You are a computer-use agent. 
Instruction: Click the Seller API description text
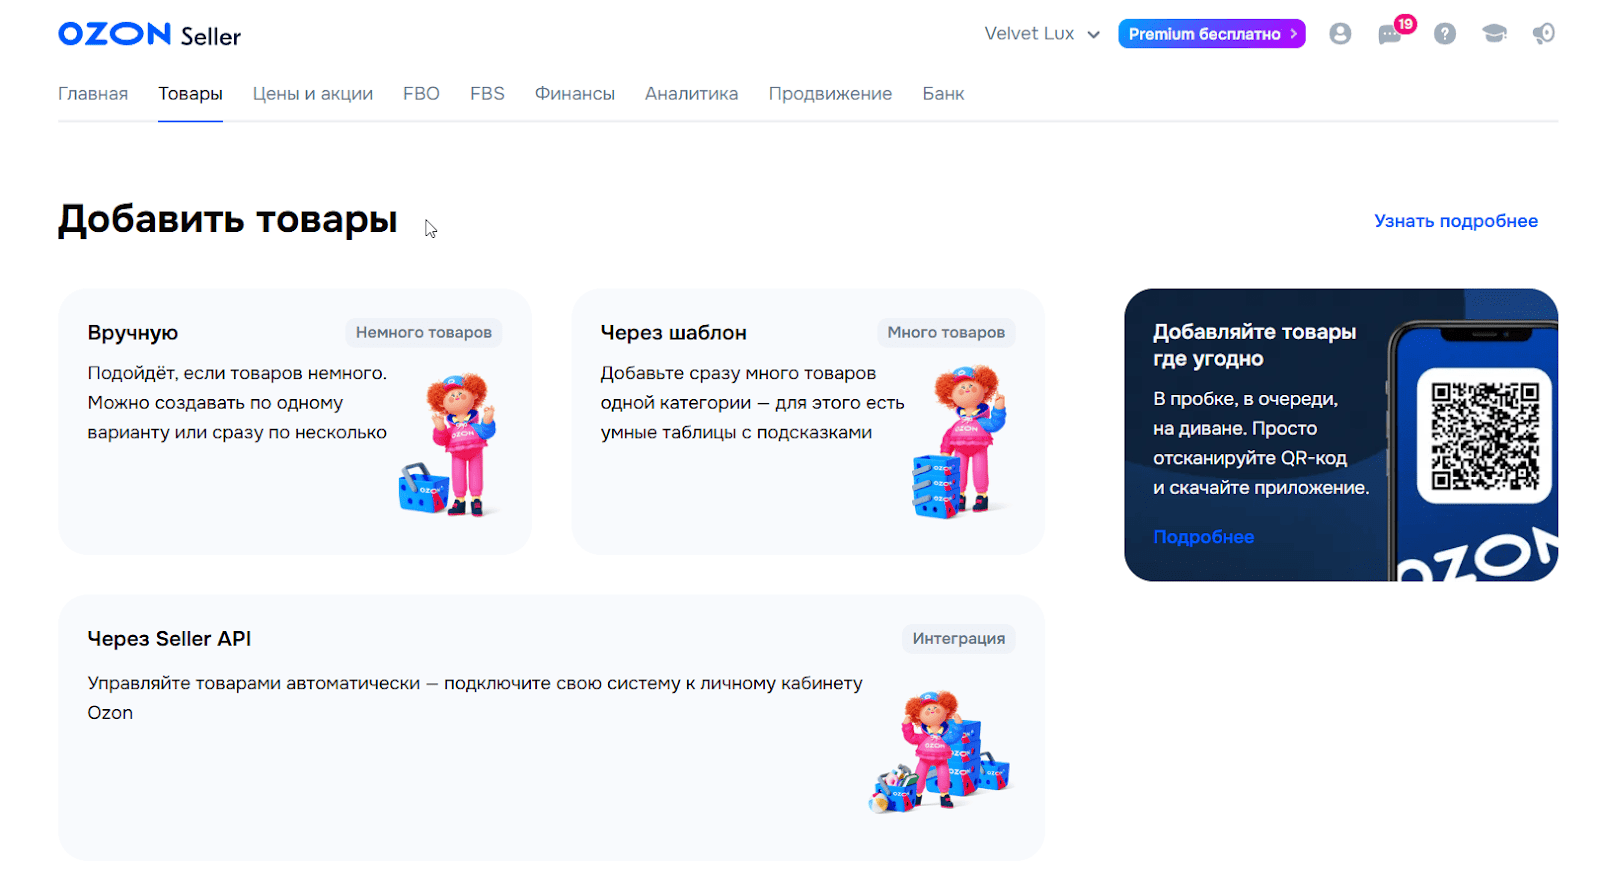click(x=475, y=698)
